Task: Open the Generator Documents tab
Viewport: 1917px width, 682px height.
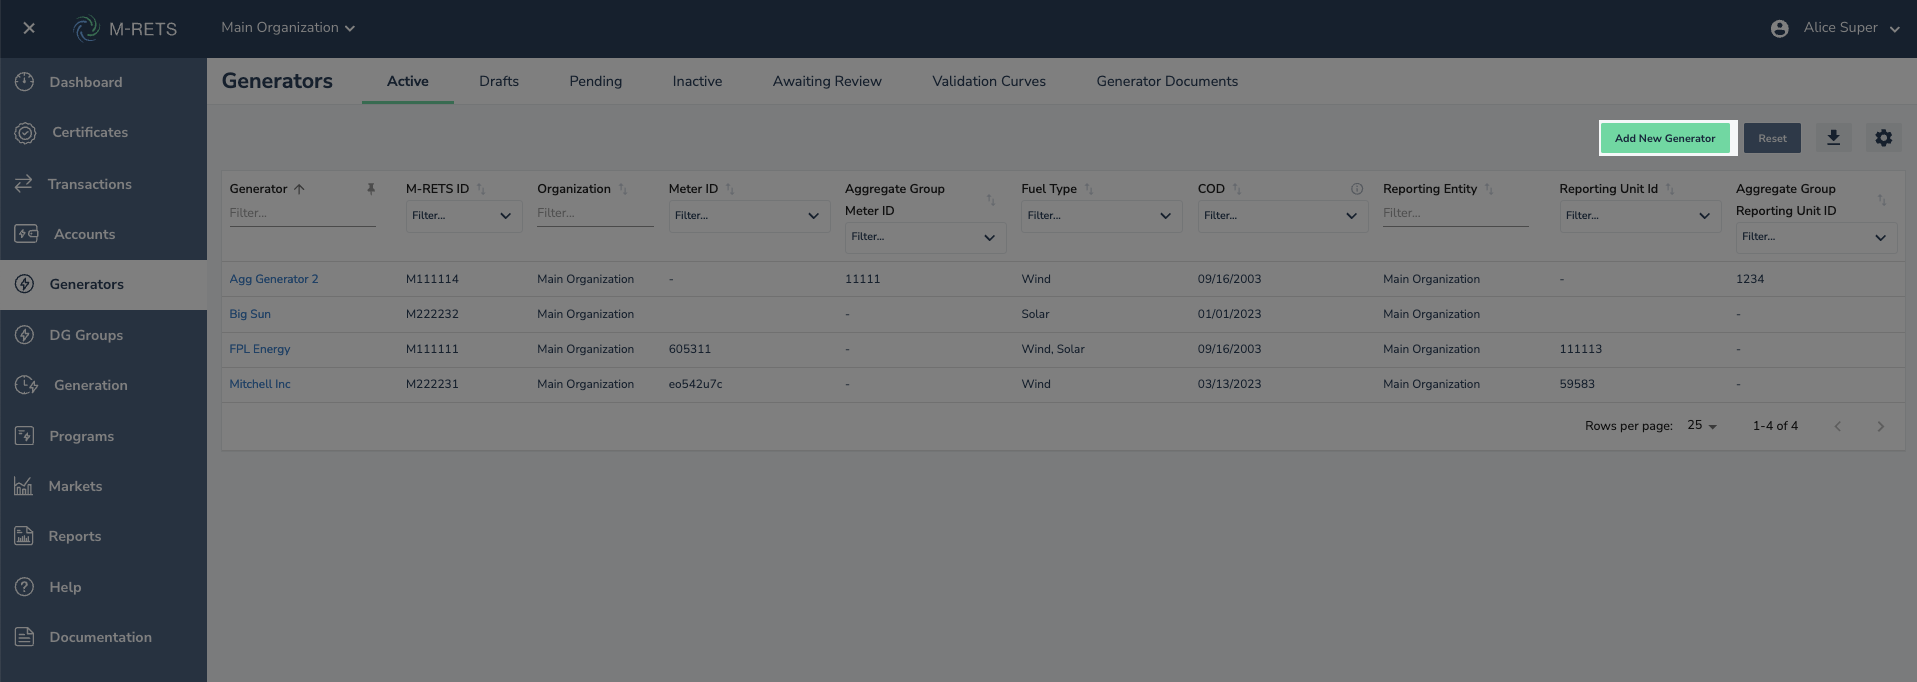Action: click(x=1167, y=81)
